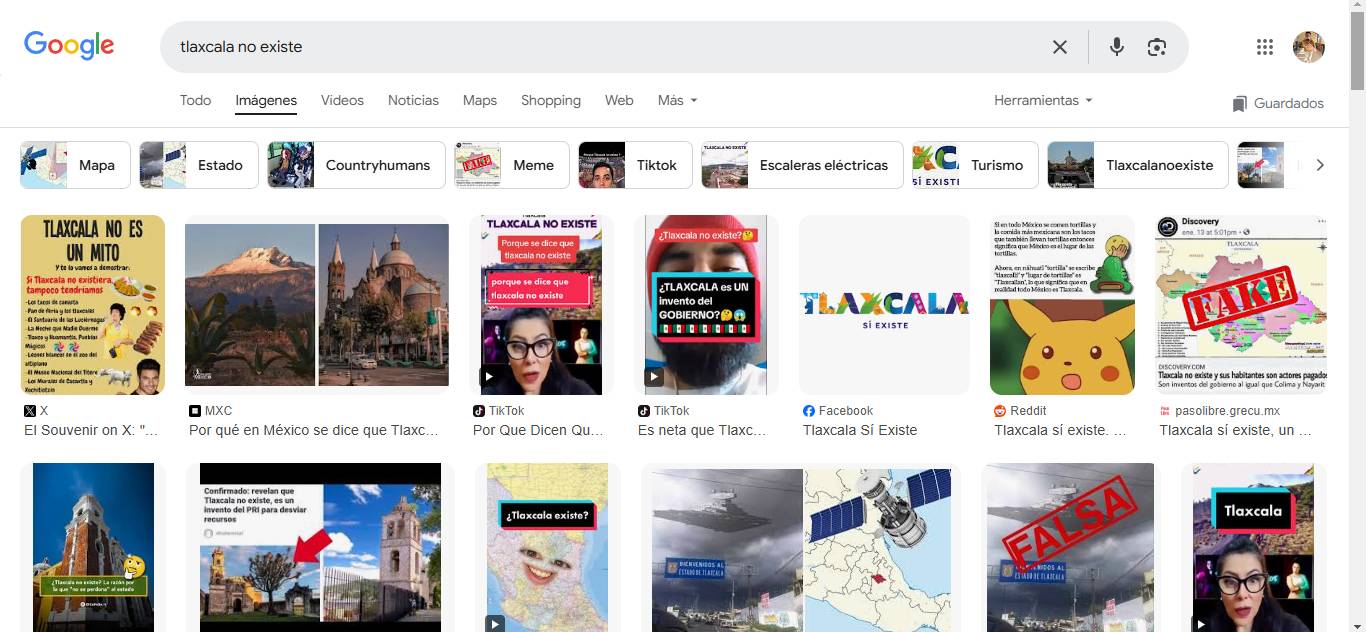Click the Reddit icon below the Pikachu image
The image size is (1366, 632).
tap(999, 410)
